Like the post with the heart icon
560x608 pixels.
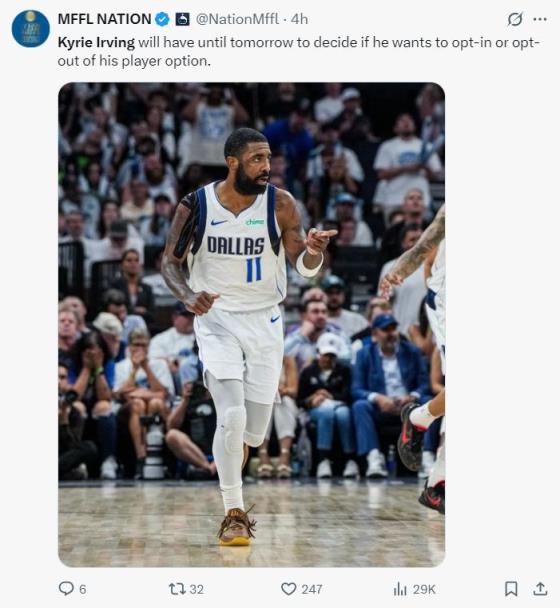(289, 589)
